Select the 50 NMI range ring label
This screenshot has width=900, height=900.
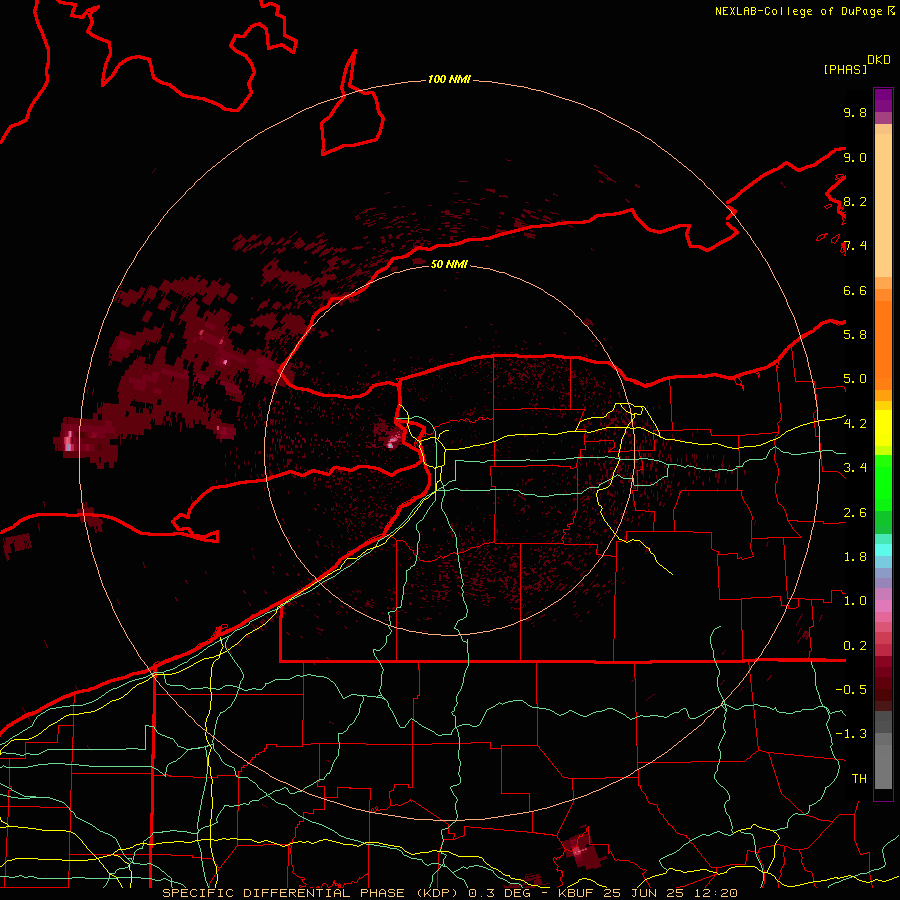click(449, 264)
